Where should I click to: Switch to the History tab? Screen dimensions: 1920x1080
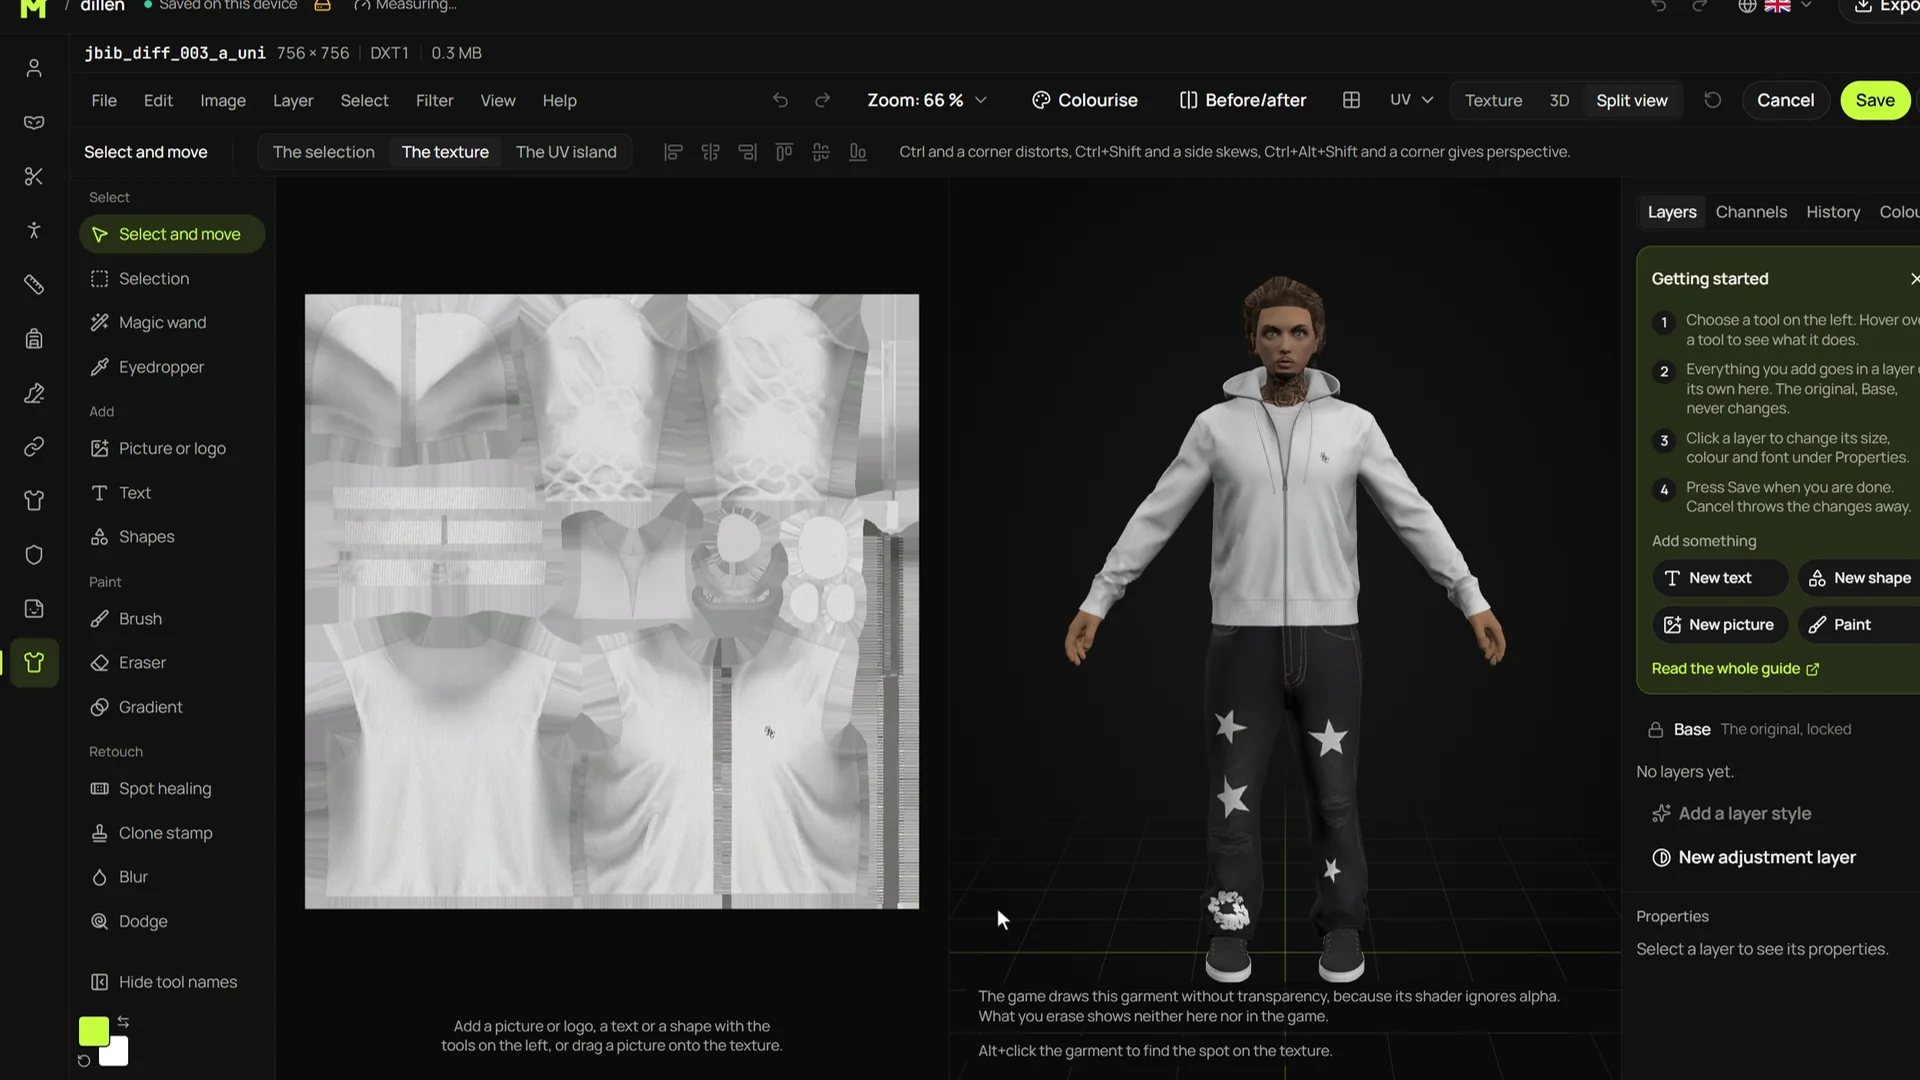(1833, 212)
